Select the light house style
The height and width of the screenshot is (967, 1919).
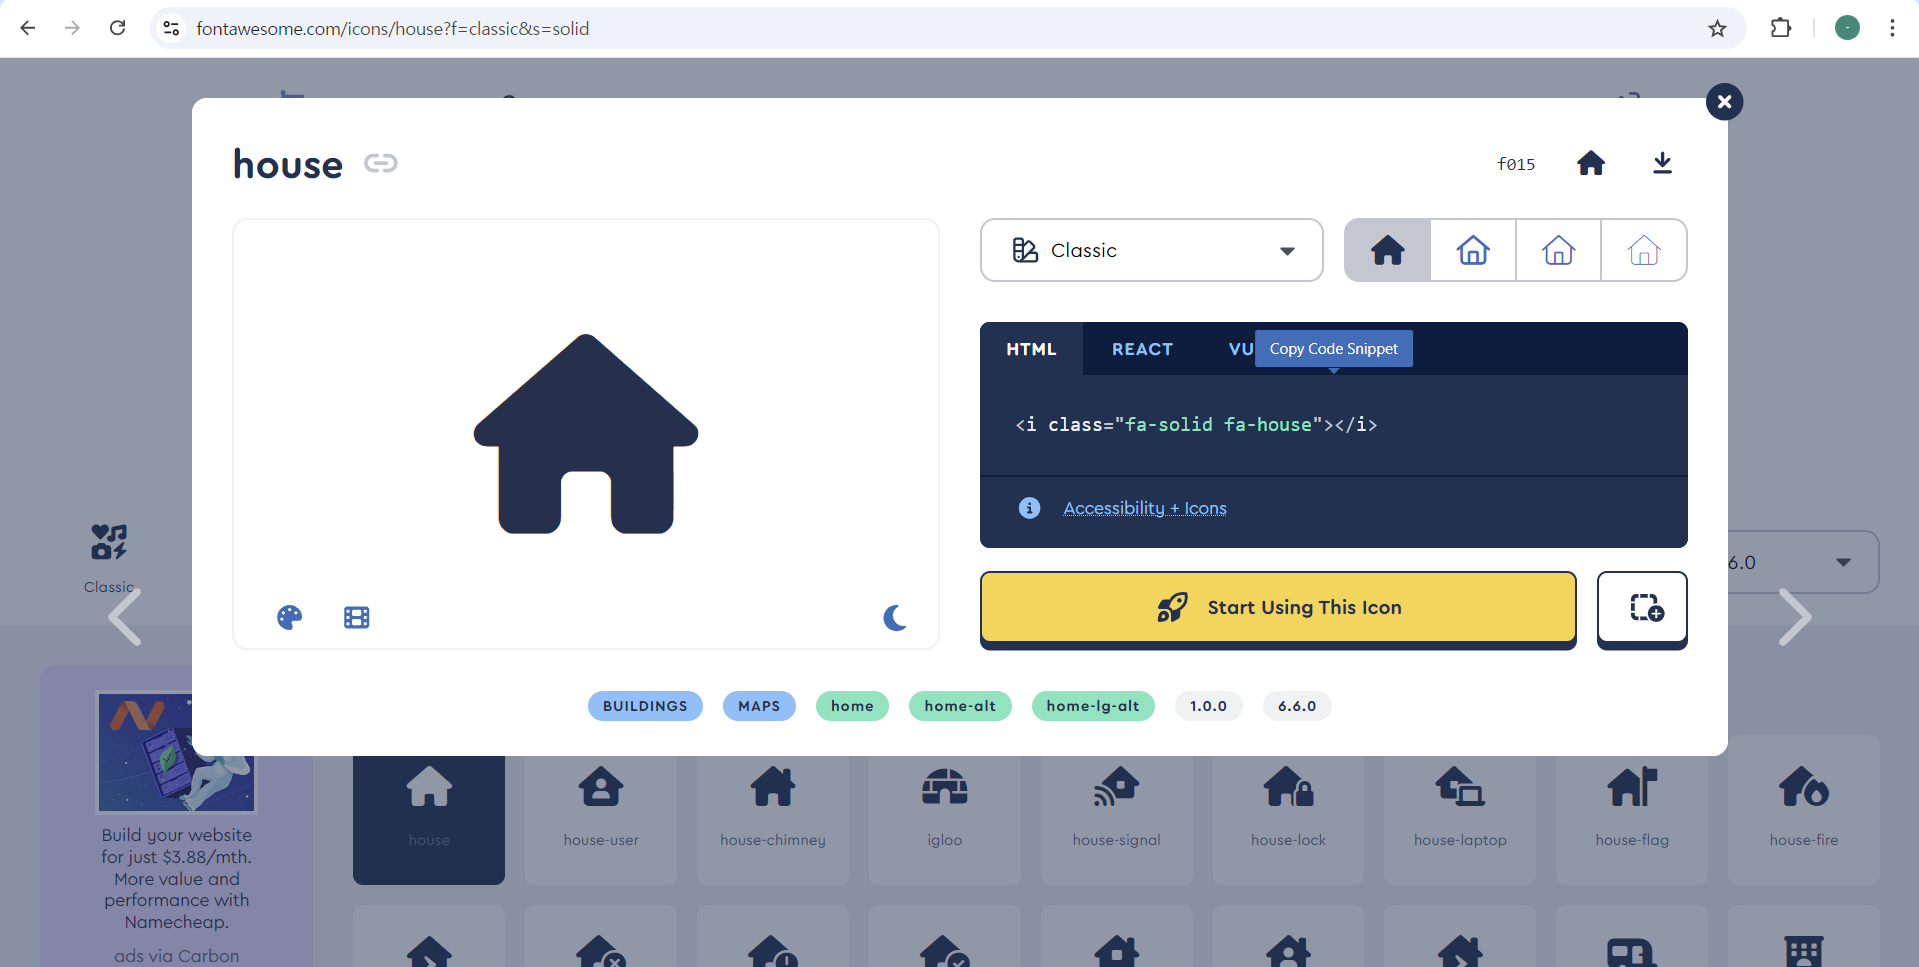1558,250
